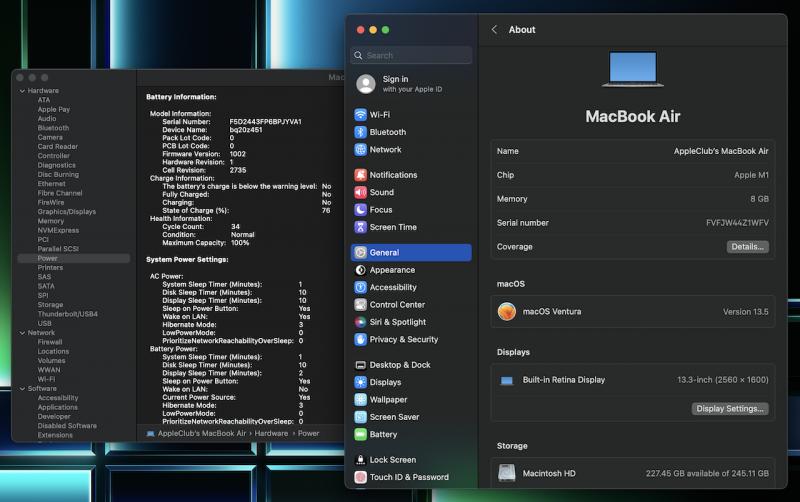Click serial number FVFJW44Z1WFV

point(737,223)
